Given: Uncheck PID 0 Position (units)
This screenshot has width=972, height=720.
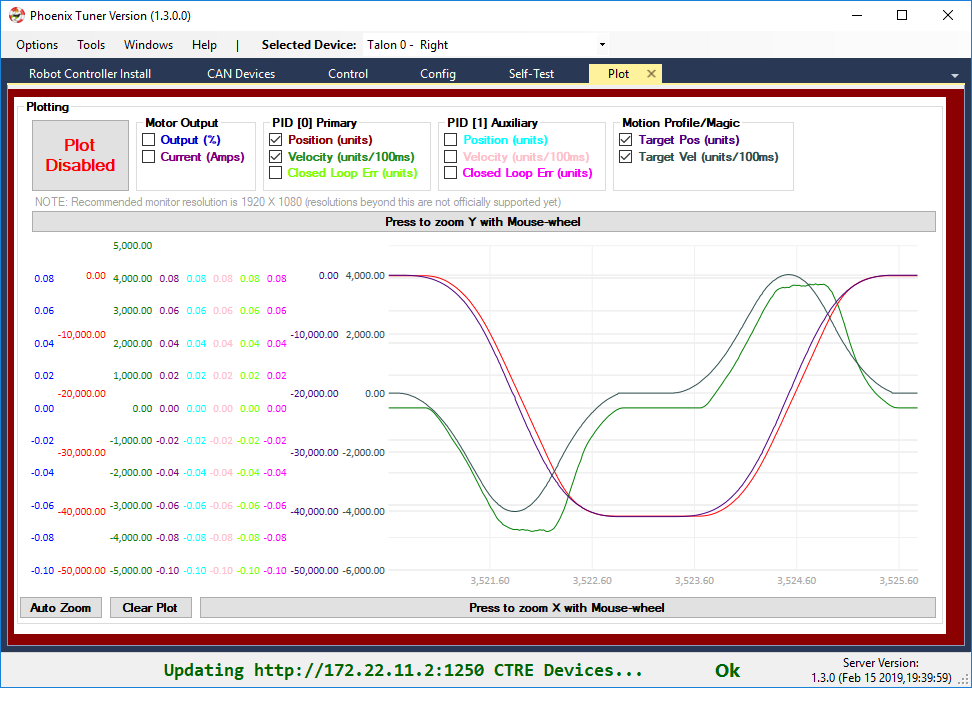Looking at the screenshot, I should click(276, 140).
